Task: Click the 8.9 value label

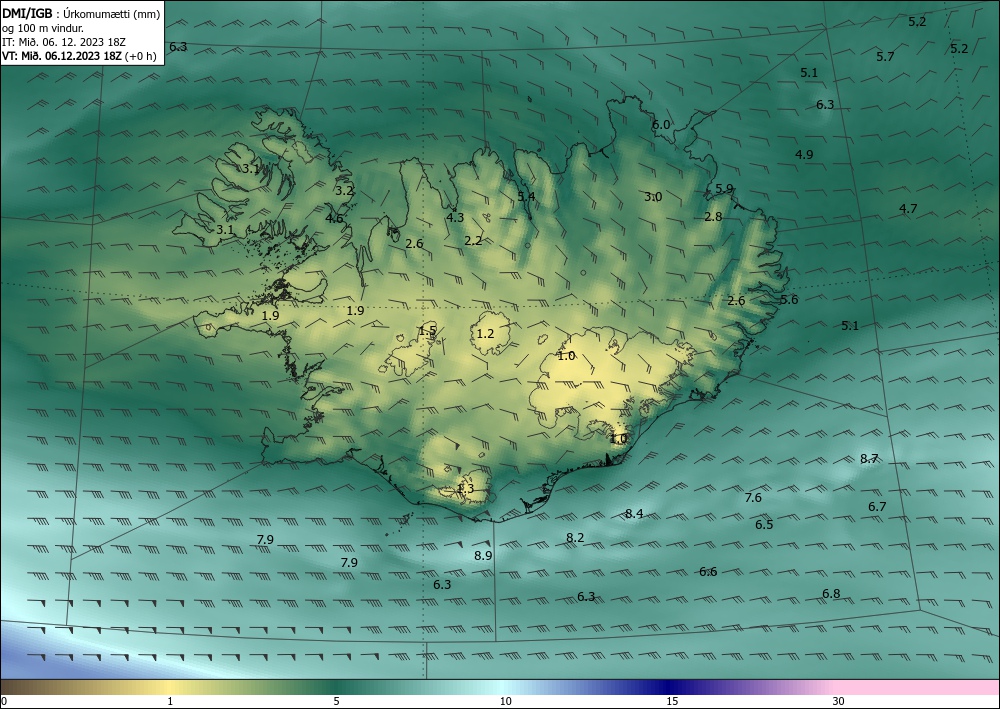Action: pos(483,555)
